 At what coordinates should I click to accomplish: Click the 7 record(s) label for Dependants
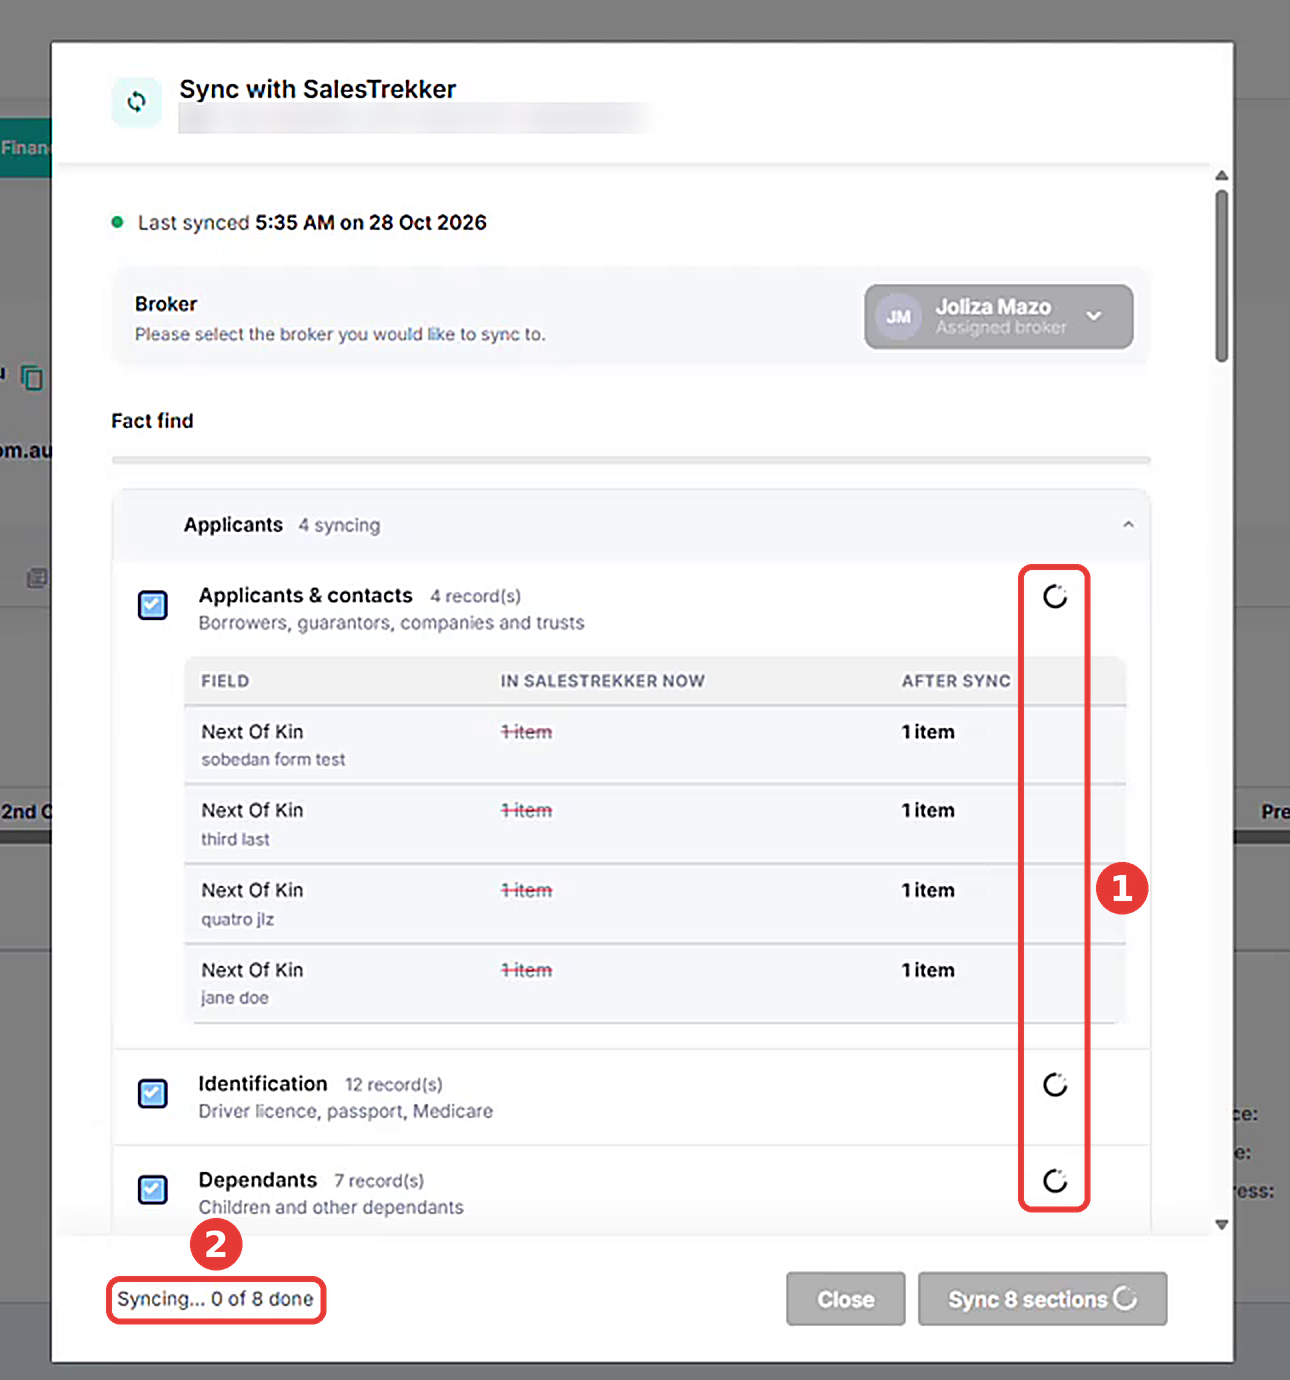click(x=379, y=1180)
